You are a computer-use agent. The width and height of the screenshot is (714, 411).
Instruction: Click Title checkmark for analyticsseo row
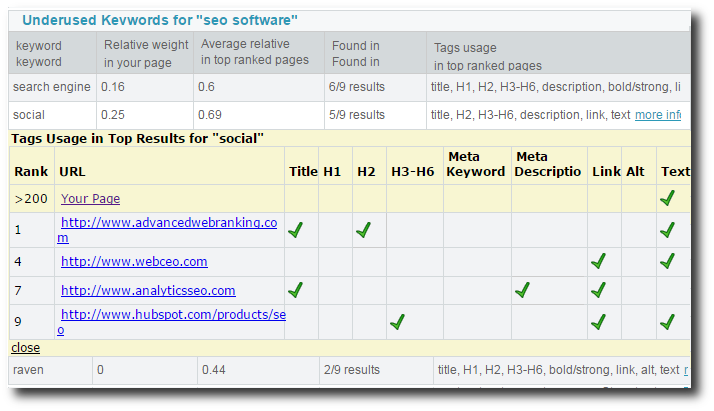(296, 289)
